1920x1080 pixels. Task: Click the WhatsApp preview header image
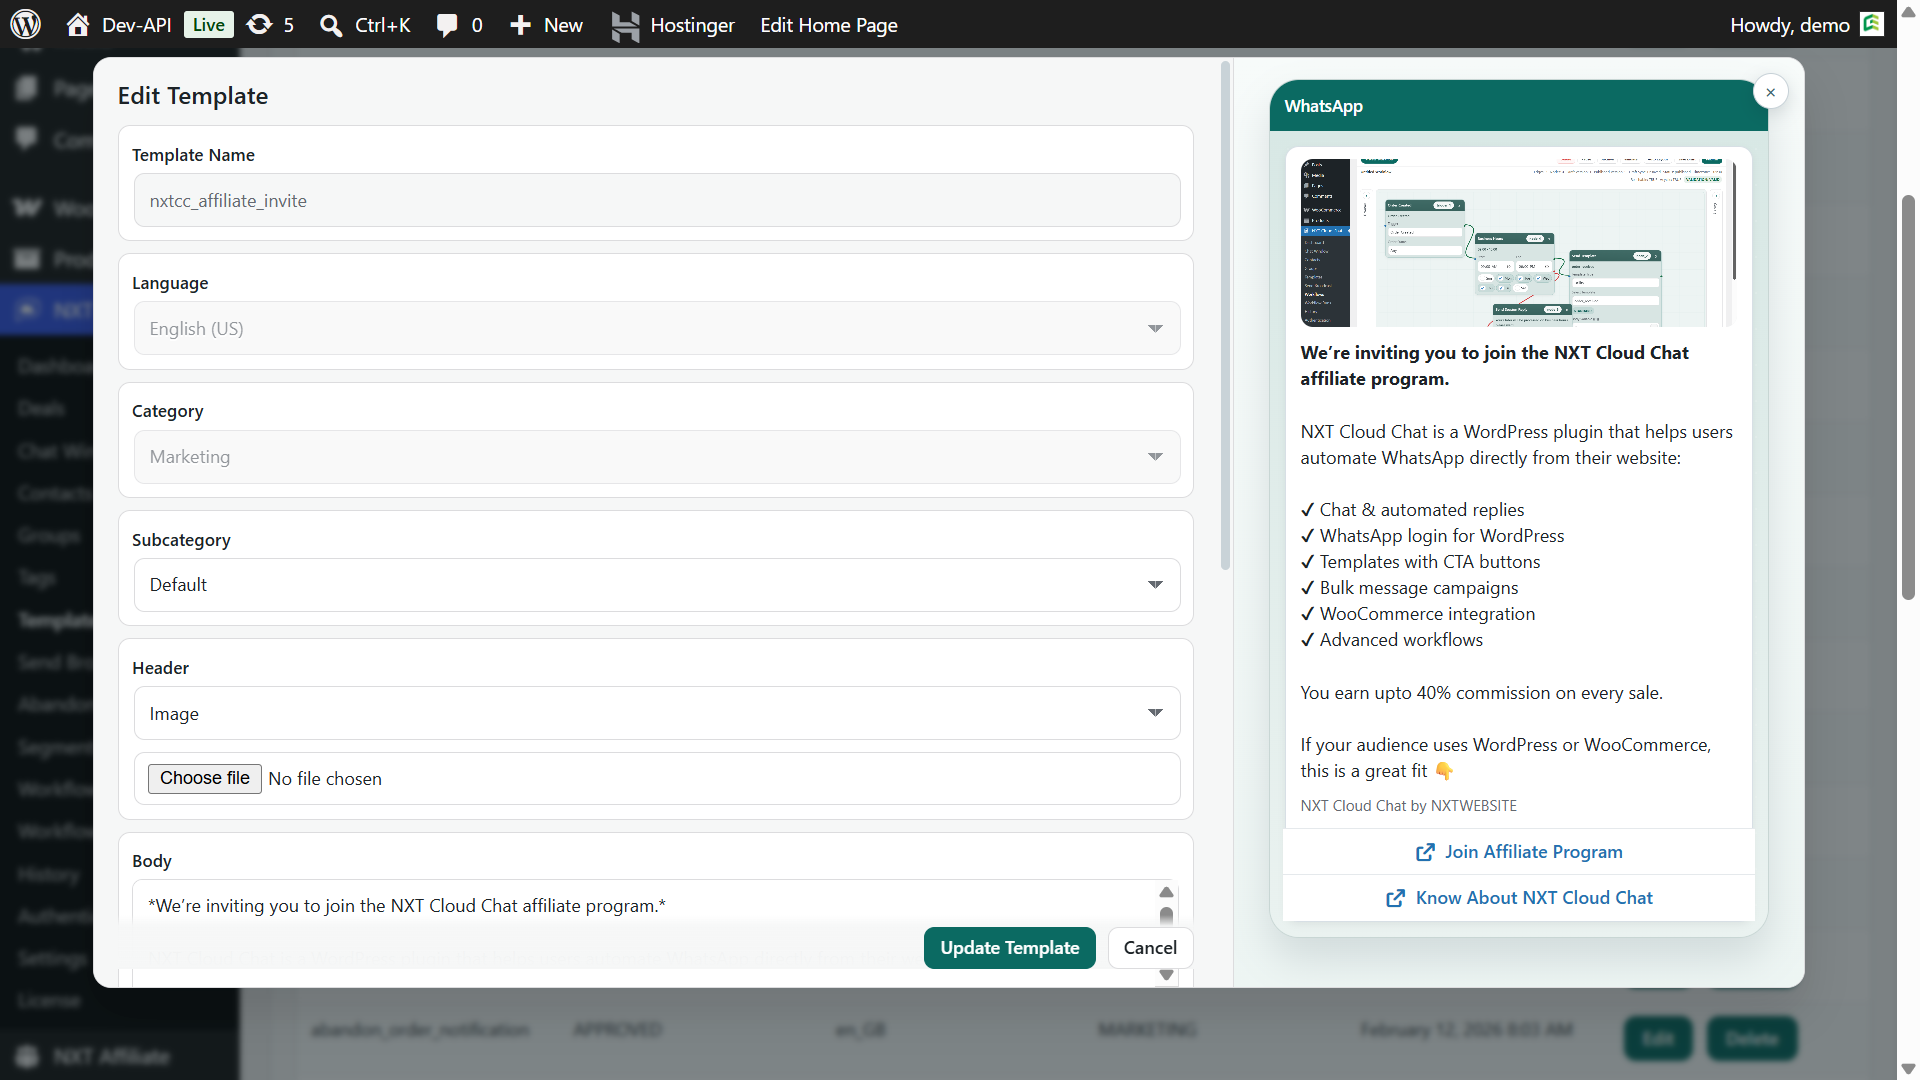(1518, 242)
